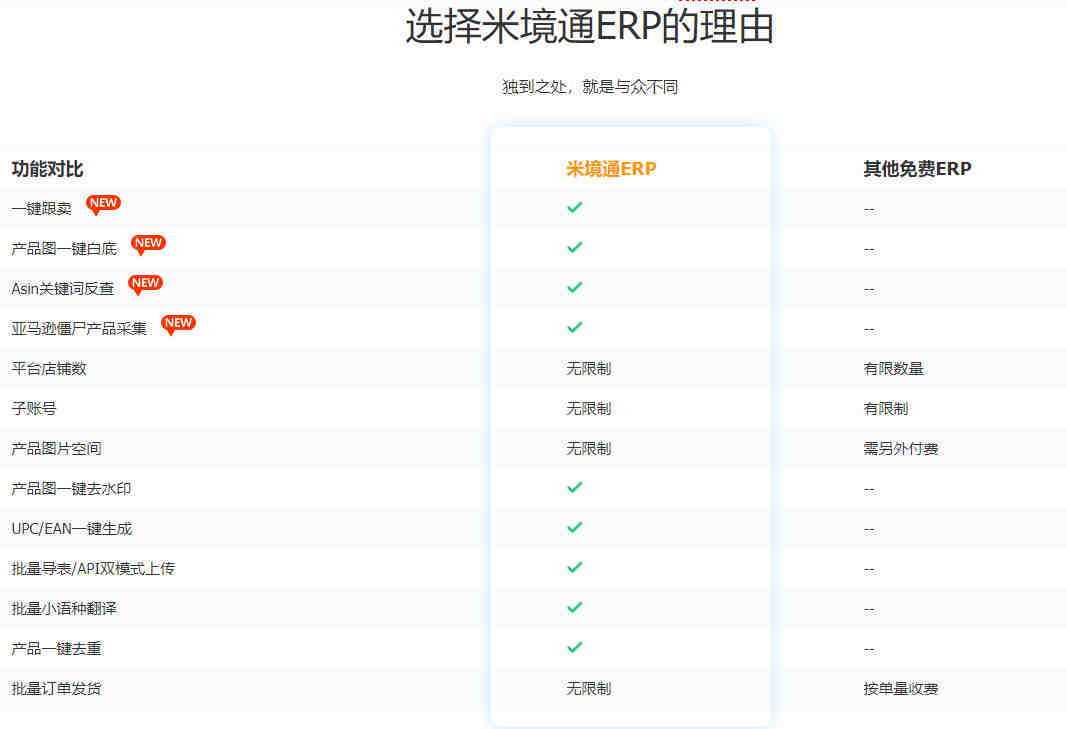Click the page heading 选择米境通ERP的理由

coord(589,27)
